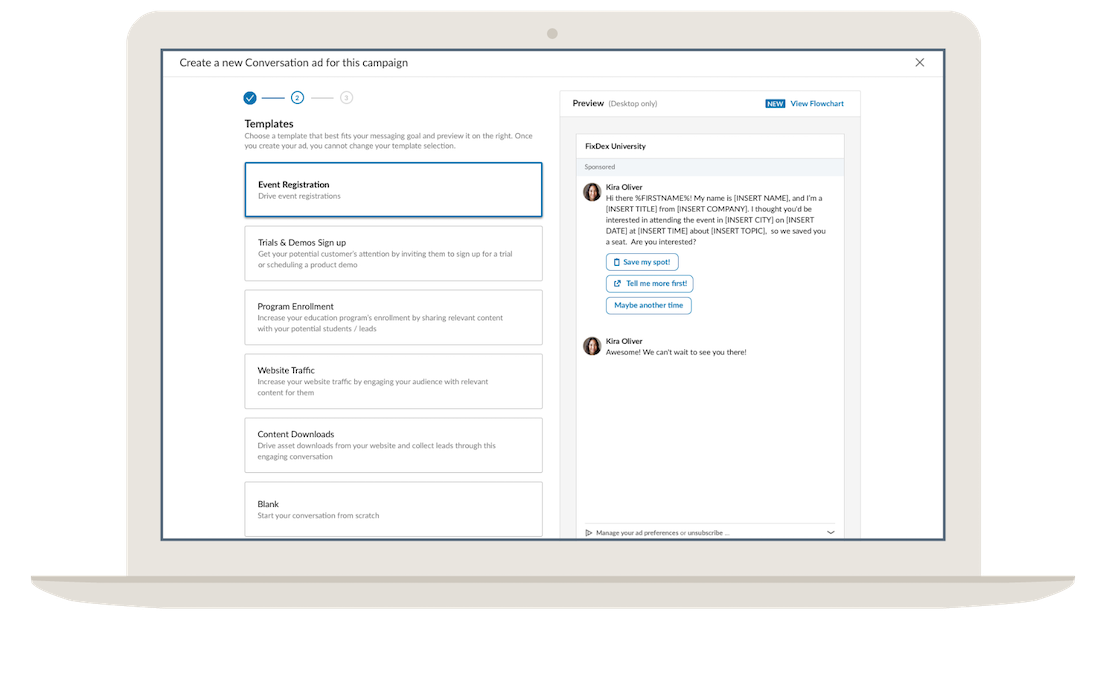Image resolution: width=1106 pixels, height=700 pixels.
Task: Click Kira Oliver's avatar beside the confirmation message
Action: [x=591, y=345]
